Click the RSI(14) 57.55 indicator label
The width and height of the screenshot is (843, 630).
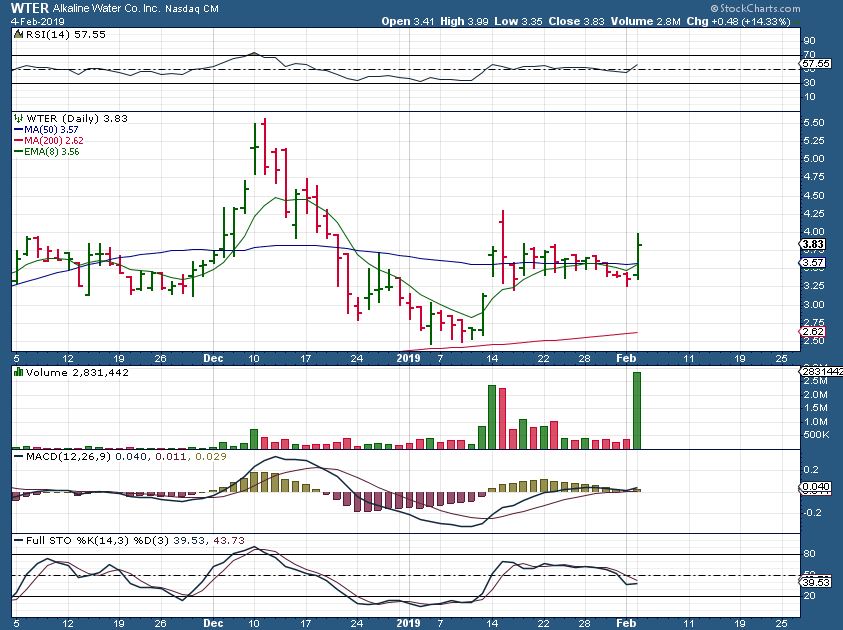[66, 34]
